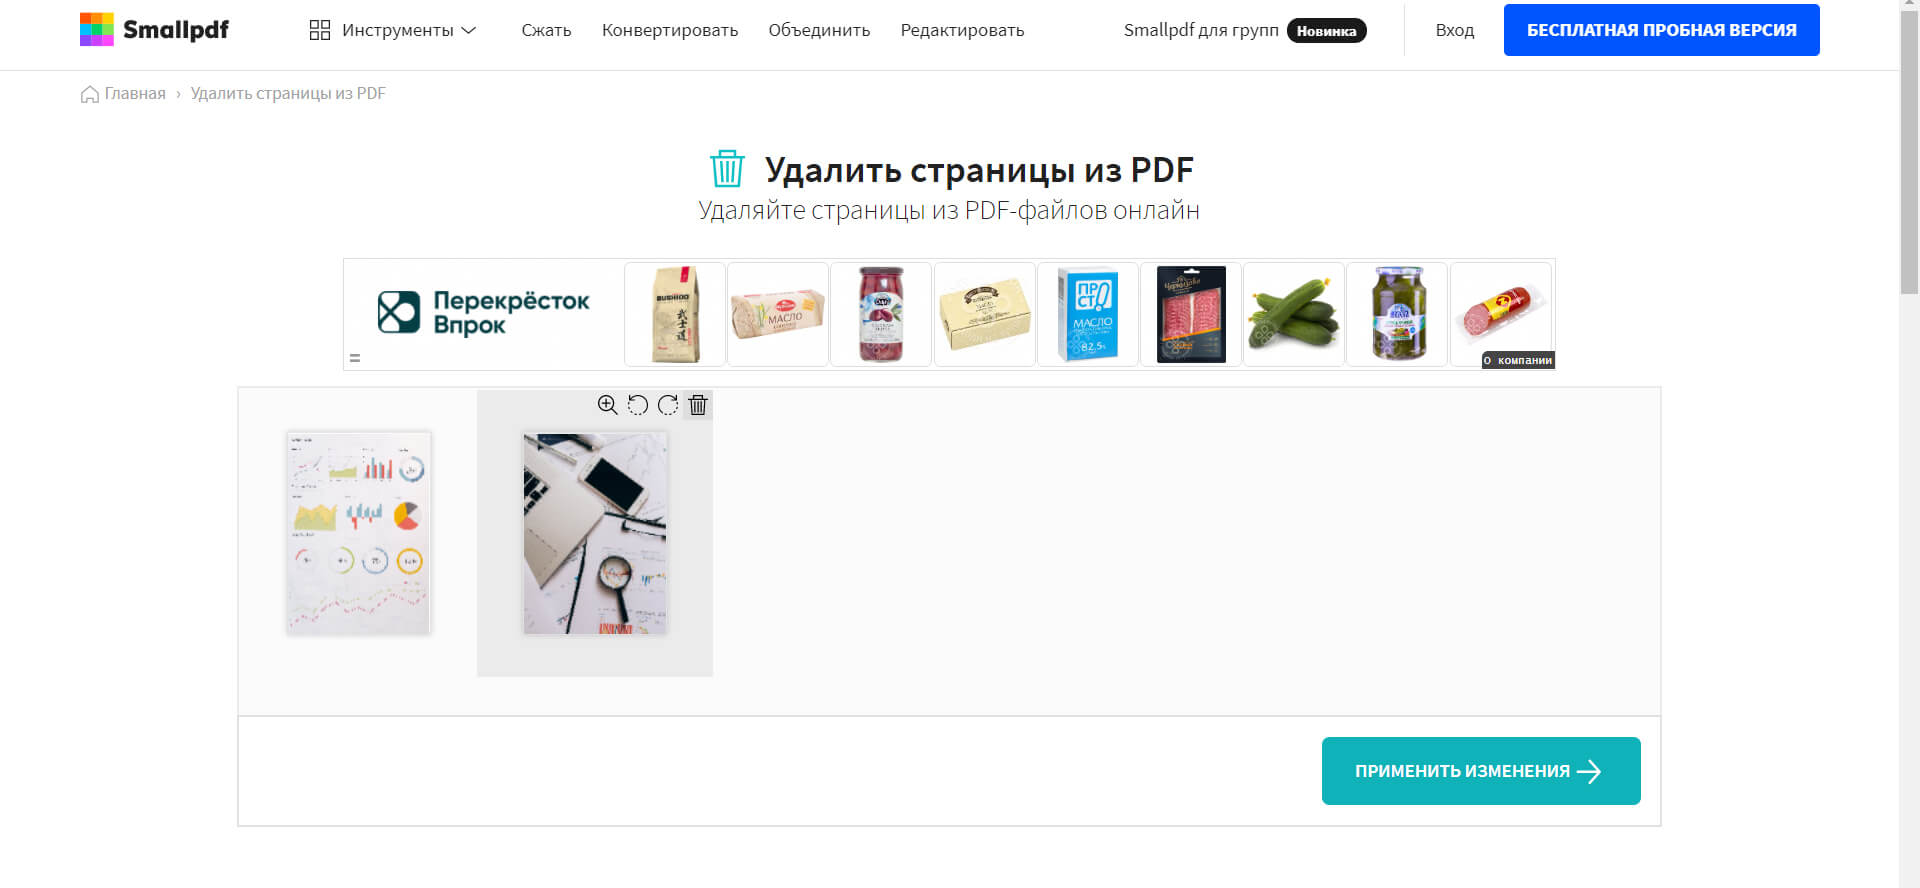Select Редактировать in the top navigation

[962, 30]
